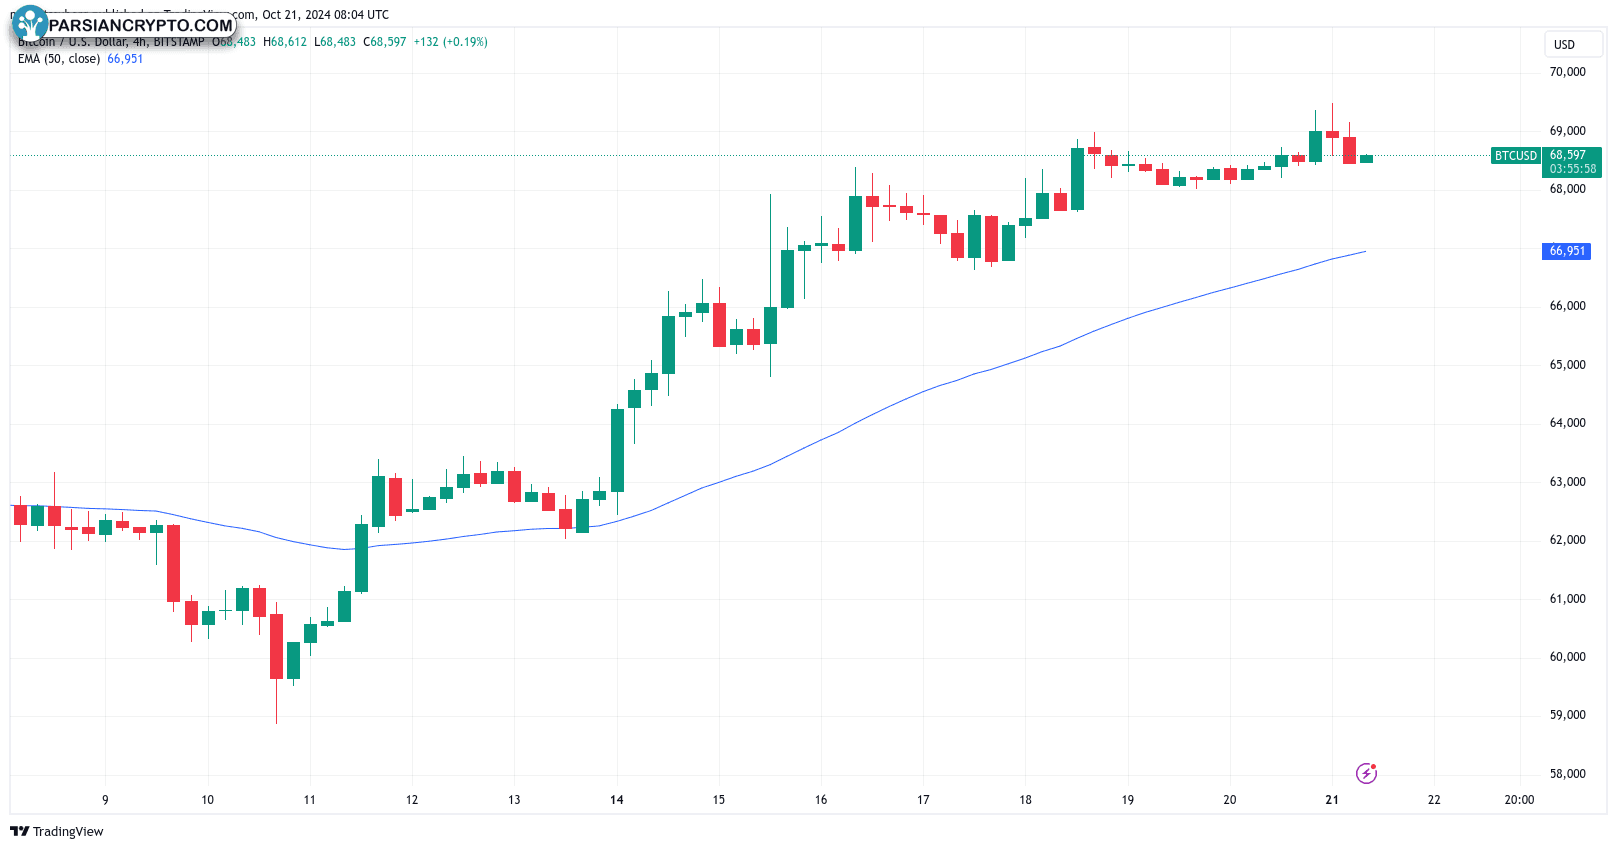This screenshot has height=849, width=1617.
Task: Click the Oct 21, 2024 08:04 UTC timestamp
Action: click(326, 15)
